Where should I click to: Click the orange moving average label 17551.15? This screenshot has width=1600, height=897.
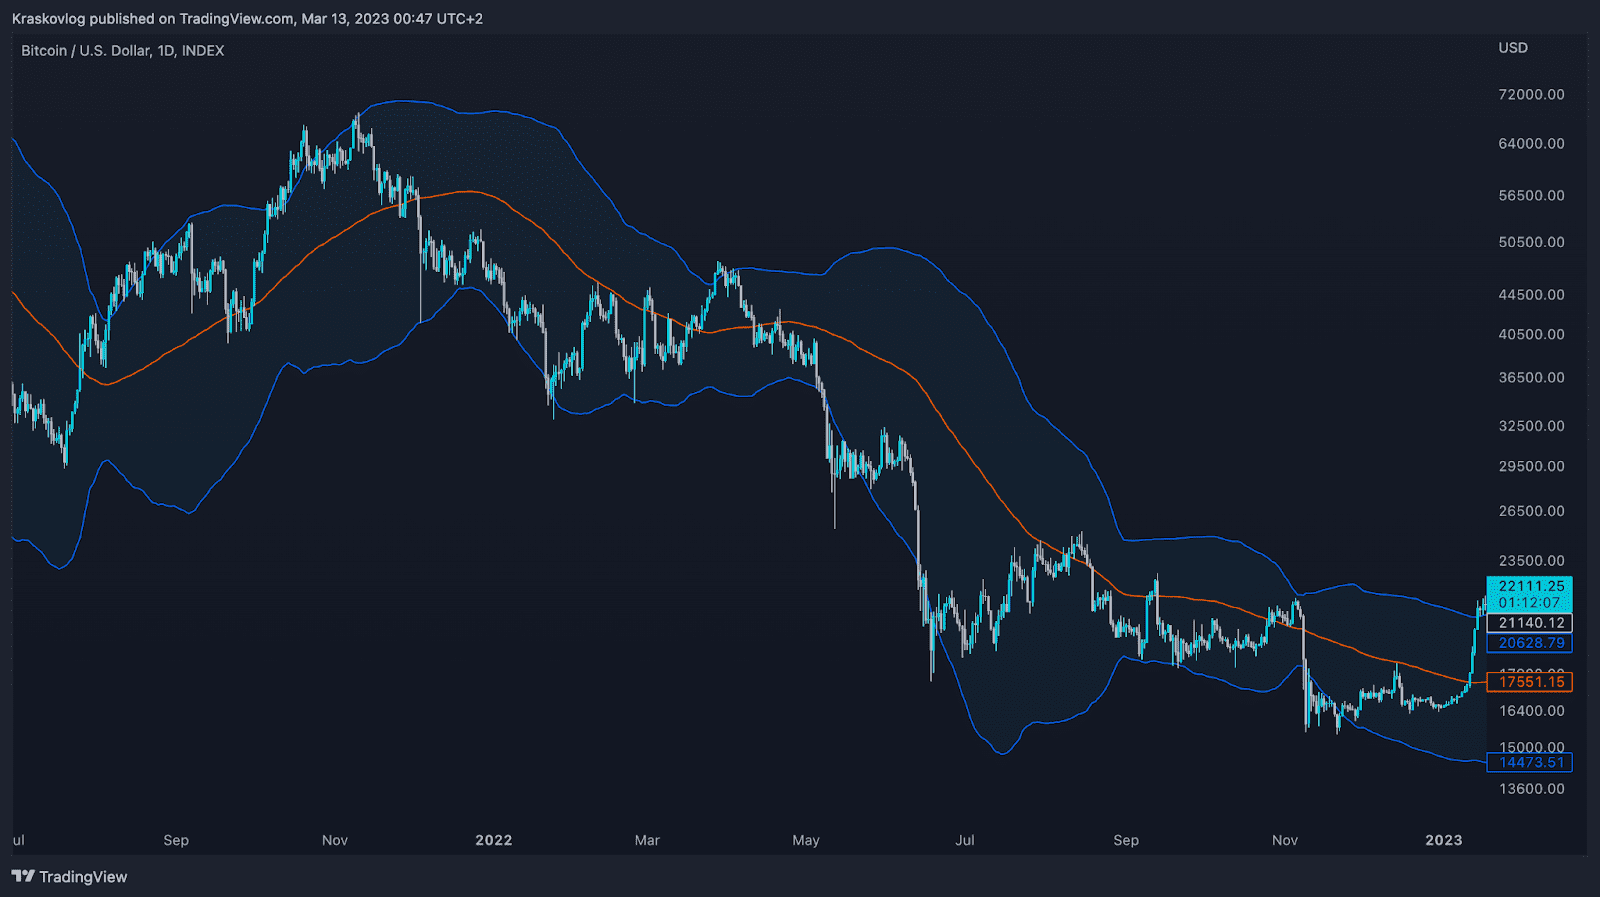tap(1530, 682)
